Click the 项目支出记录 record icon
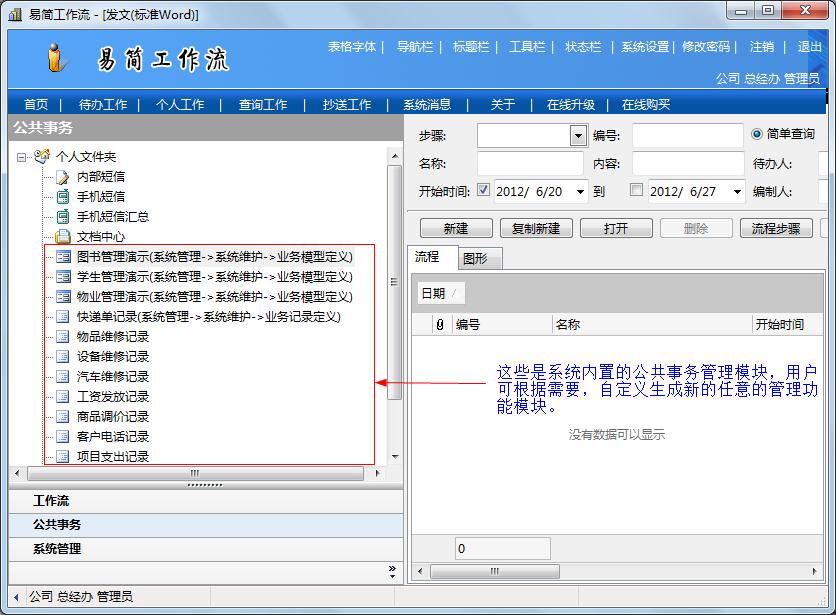This screenshot has width=836, height=615. coord(62,457)
